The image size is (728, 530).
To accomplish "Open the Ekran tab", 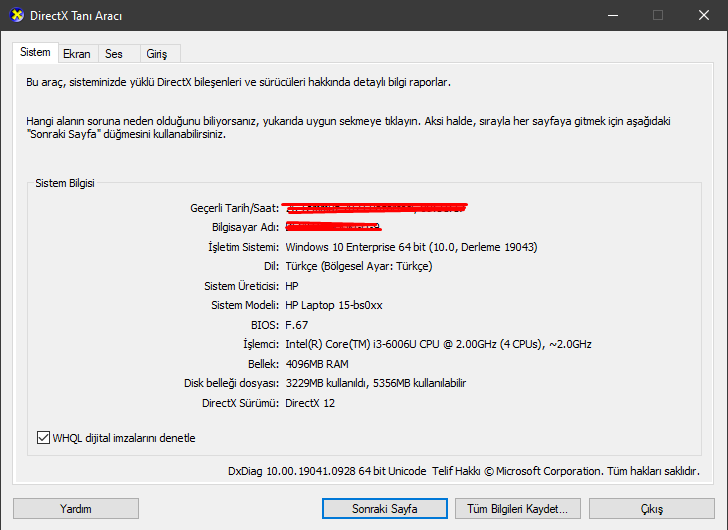I will (x=77, y=54).
